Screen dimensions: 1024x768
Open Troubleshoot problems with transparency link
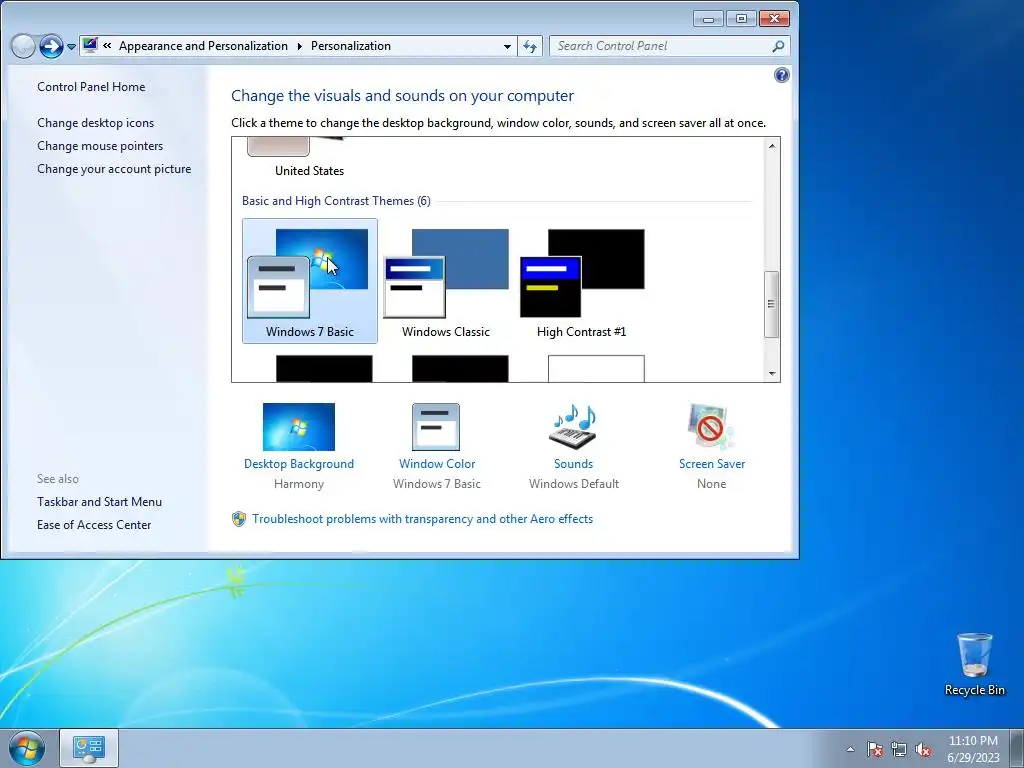coord(423,519)
